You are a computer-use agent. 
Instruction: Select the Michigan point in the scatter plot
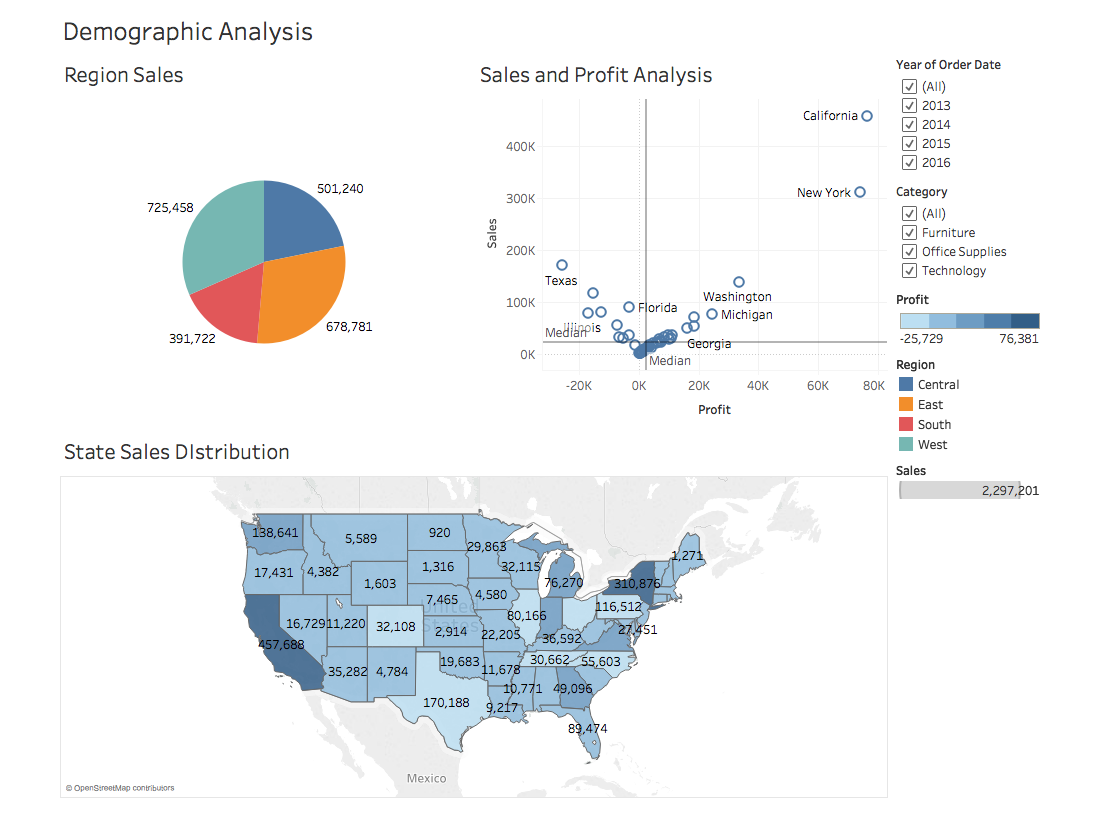pyautogui.click(x=712, y=314)
